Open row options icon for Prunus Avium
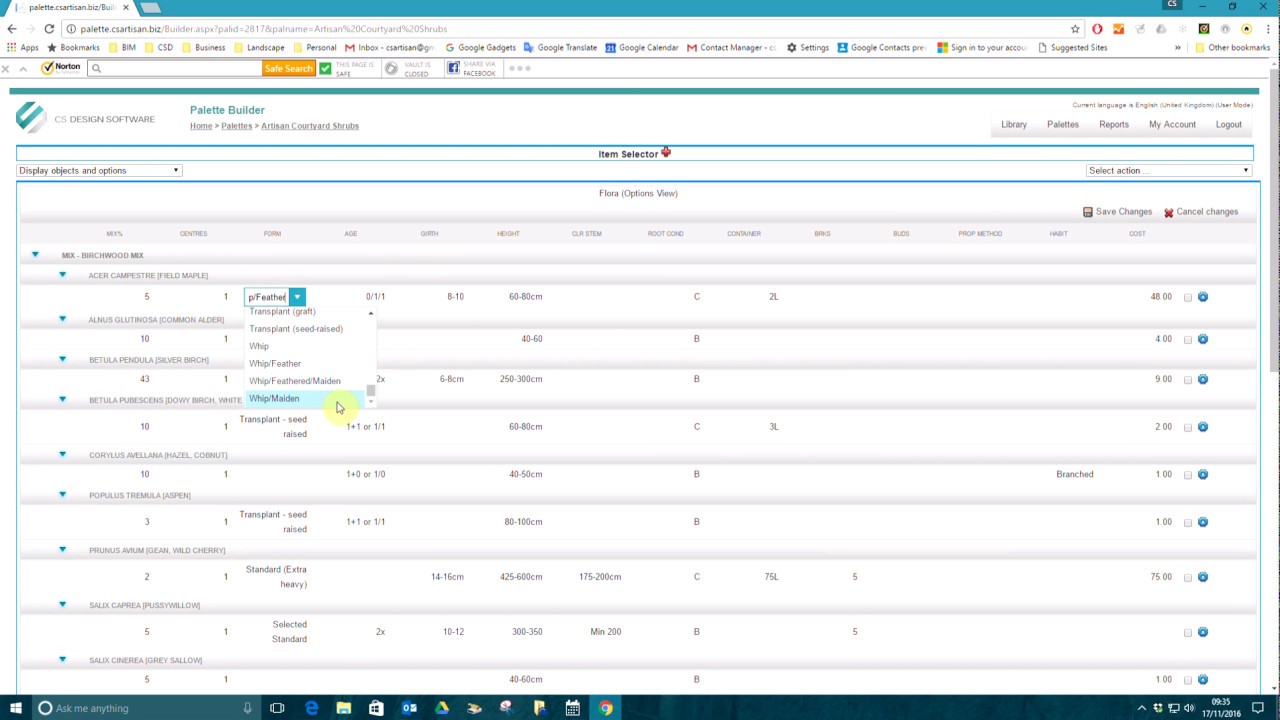The width and height of the screenshot is (1280, 720). (1202, 577)
